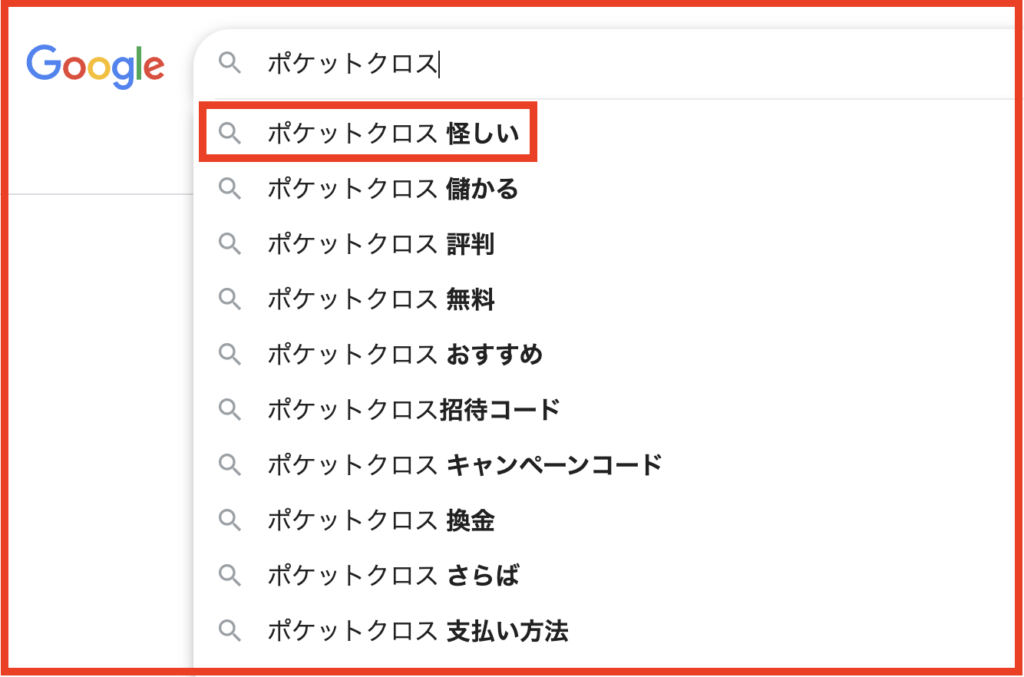
Task: Click search icon beside ポケットクロス 評判
Action: click(x=230, y=243)
